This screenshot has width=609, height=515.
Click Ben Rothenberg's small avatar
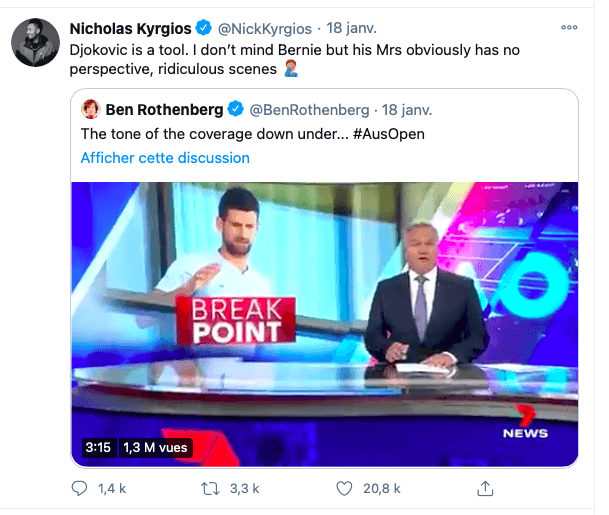click(90, 108)
